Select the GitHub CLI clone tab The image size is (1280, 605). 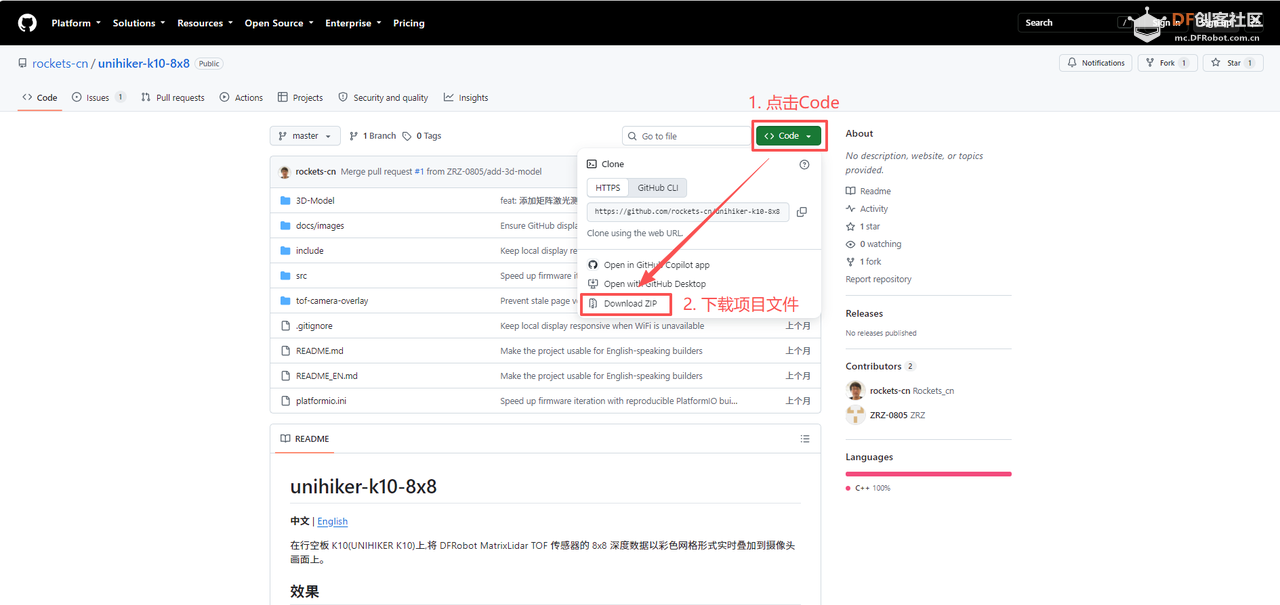(658, 188)
